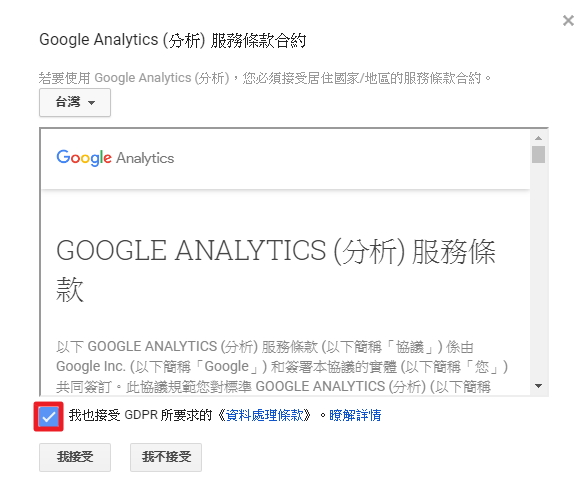Screen dimensions: 588x500
Task: Close the terms of service dialog
Action: tap(568, 20)
